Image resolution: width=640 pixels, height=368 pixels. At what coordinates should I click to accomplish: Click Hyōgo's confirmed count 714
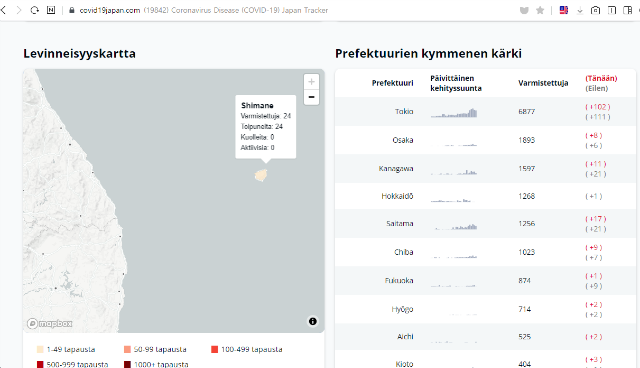point(524,309)
